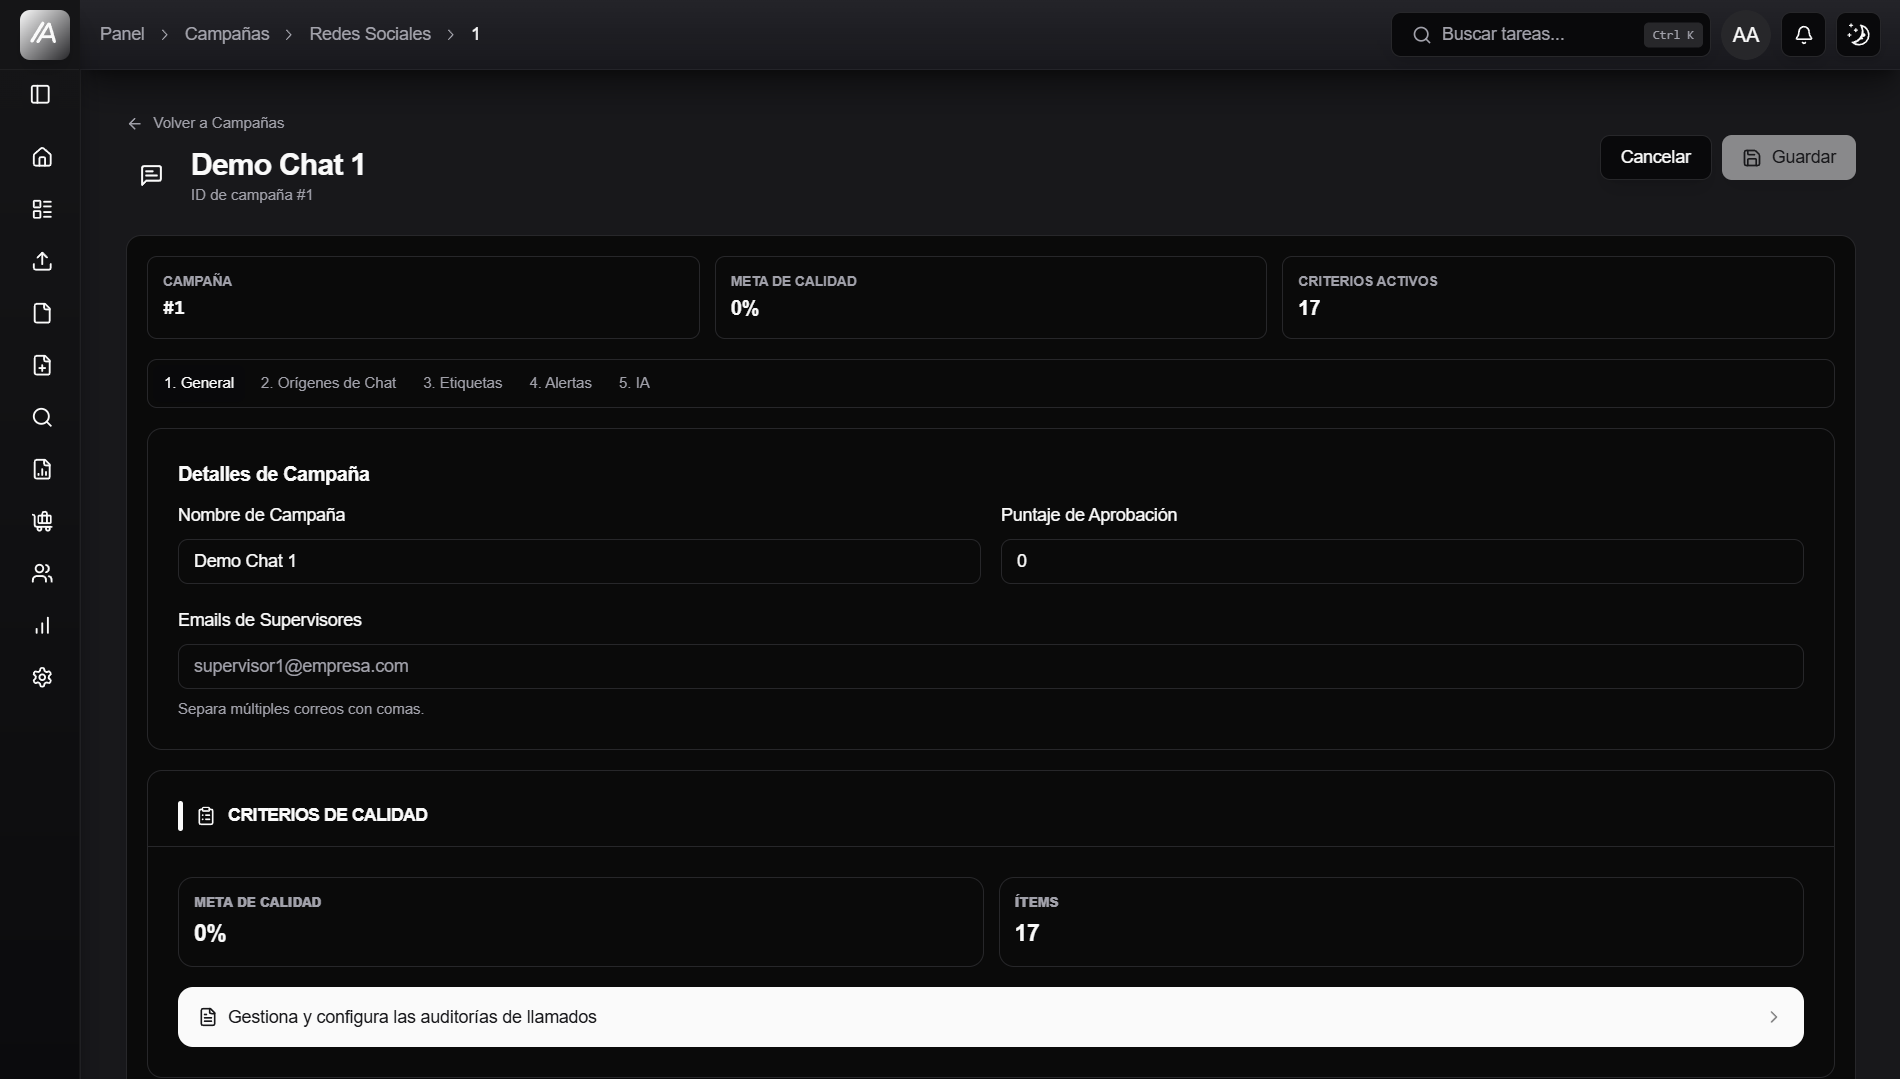This screenshot has height=1079, width=1900.
Task: Focus the Emails de Supervisores field
Action: (990, 666)
